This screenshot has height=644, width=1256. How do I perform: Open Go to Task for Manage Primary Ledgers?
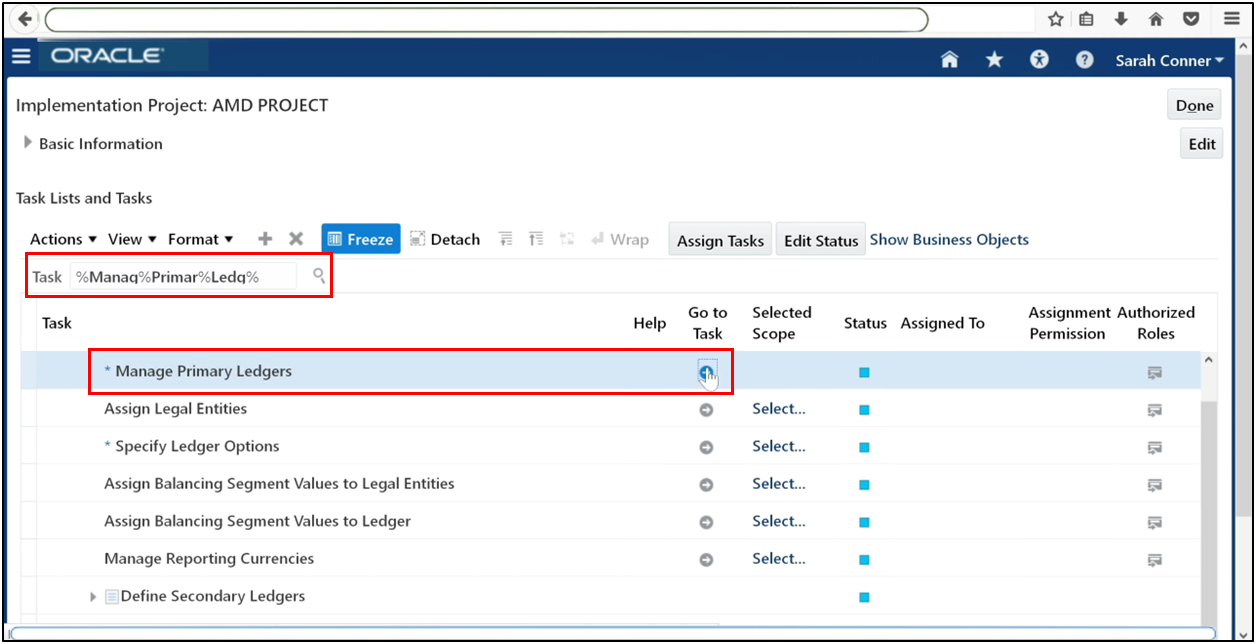pyautogui.click(x=708, y=371)
